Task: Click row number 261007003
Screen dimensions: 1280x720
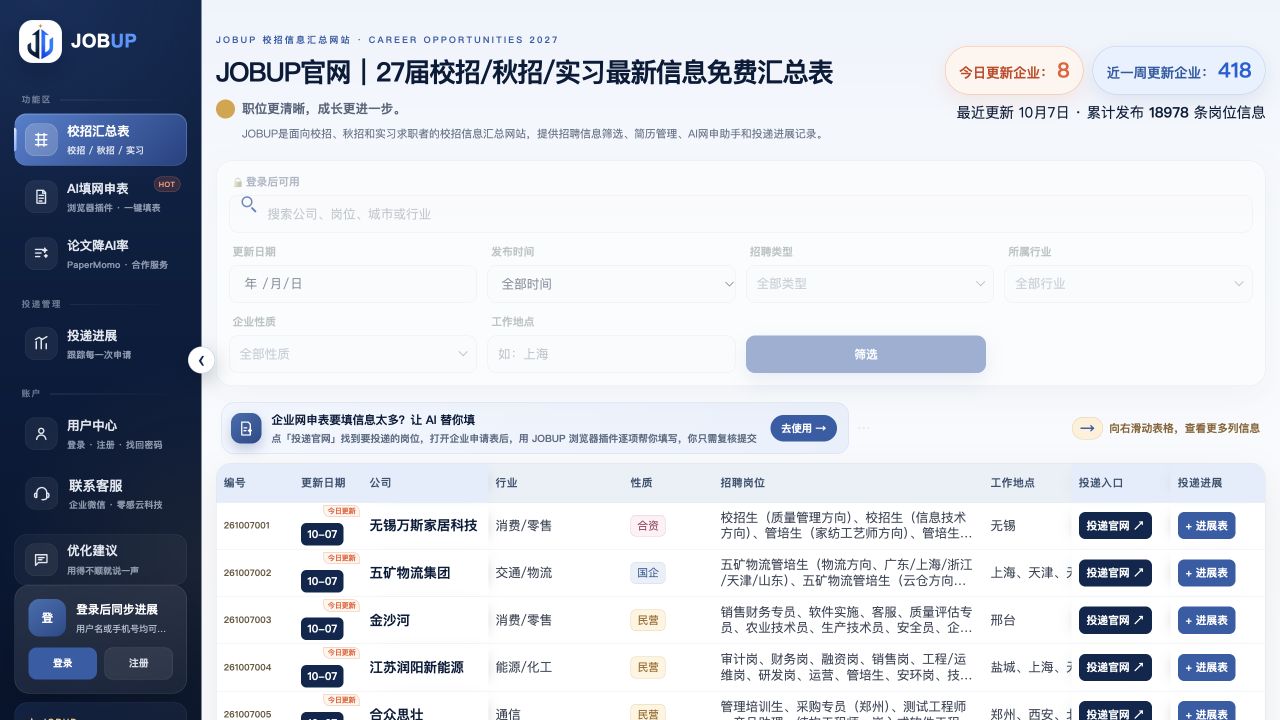Action: [x=247, y=620]
